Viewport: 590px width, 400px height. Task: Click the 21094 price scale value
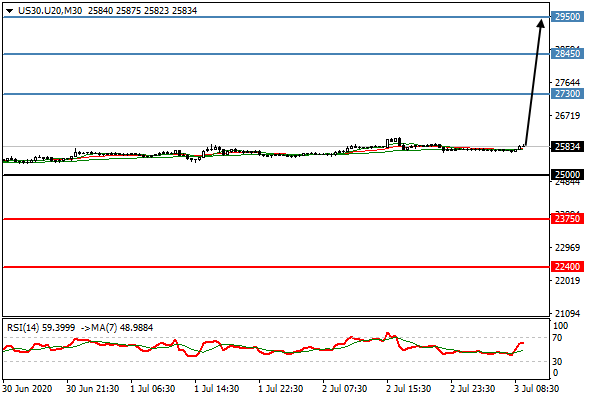567,313
